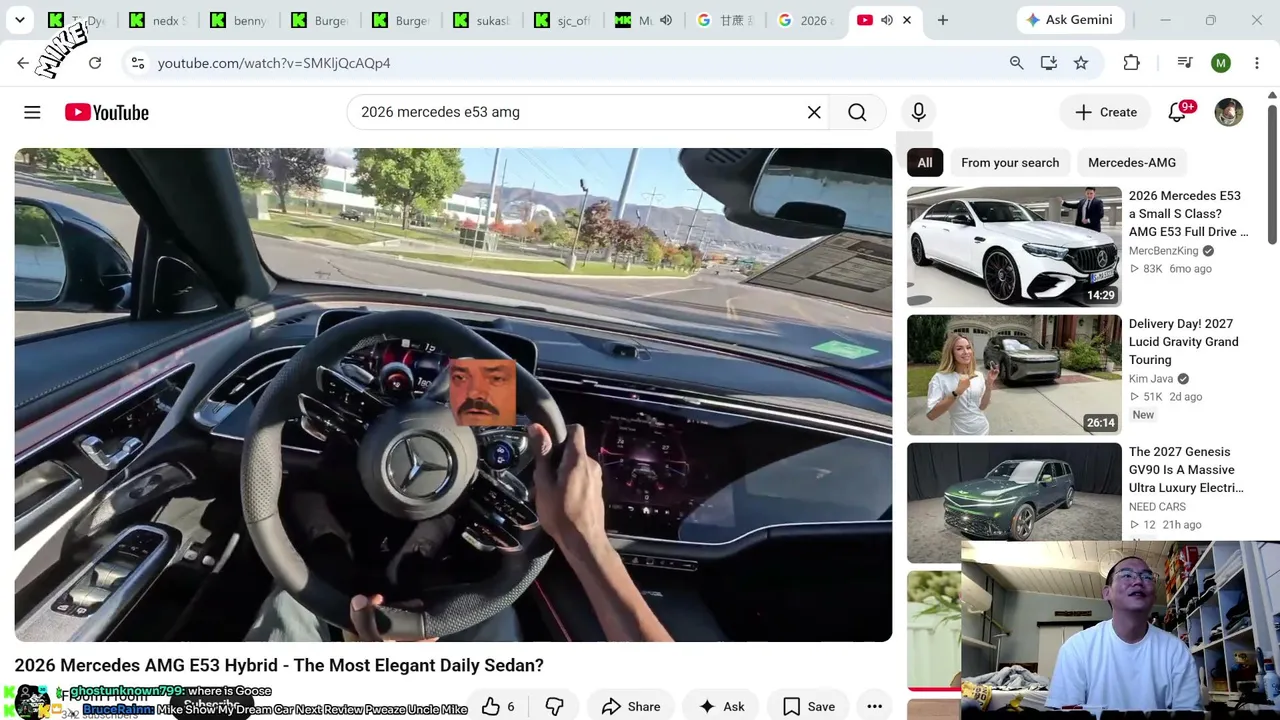Save the video to a playlist

[809, 707]
